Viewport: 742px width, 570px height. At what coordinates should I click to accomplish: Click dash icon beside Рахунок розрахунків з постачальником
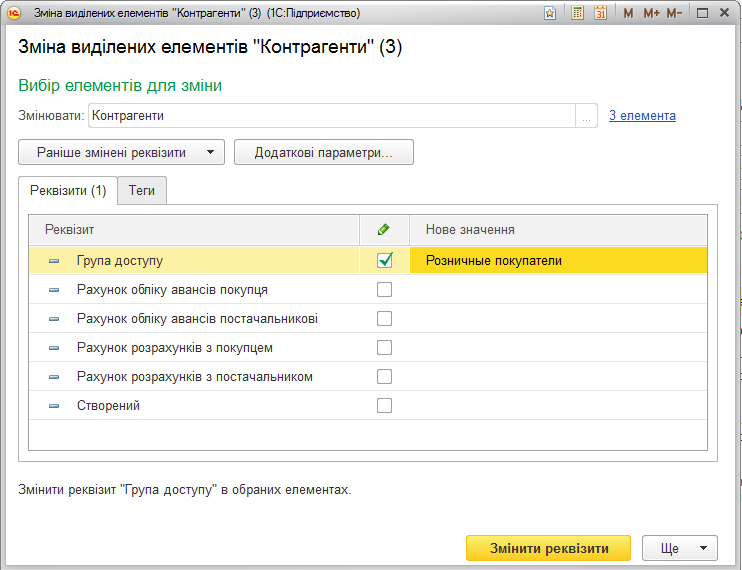tap(54, 377)
